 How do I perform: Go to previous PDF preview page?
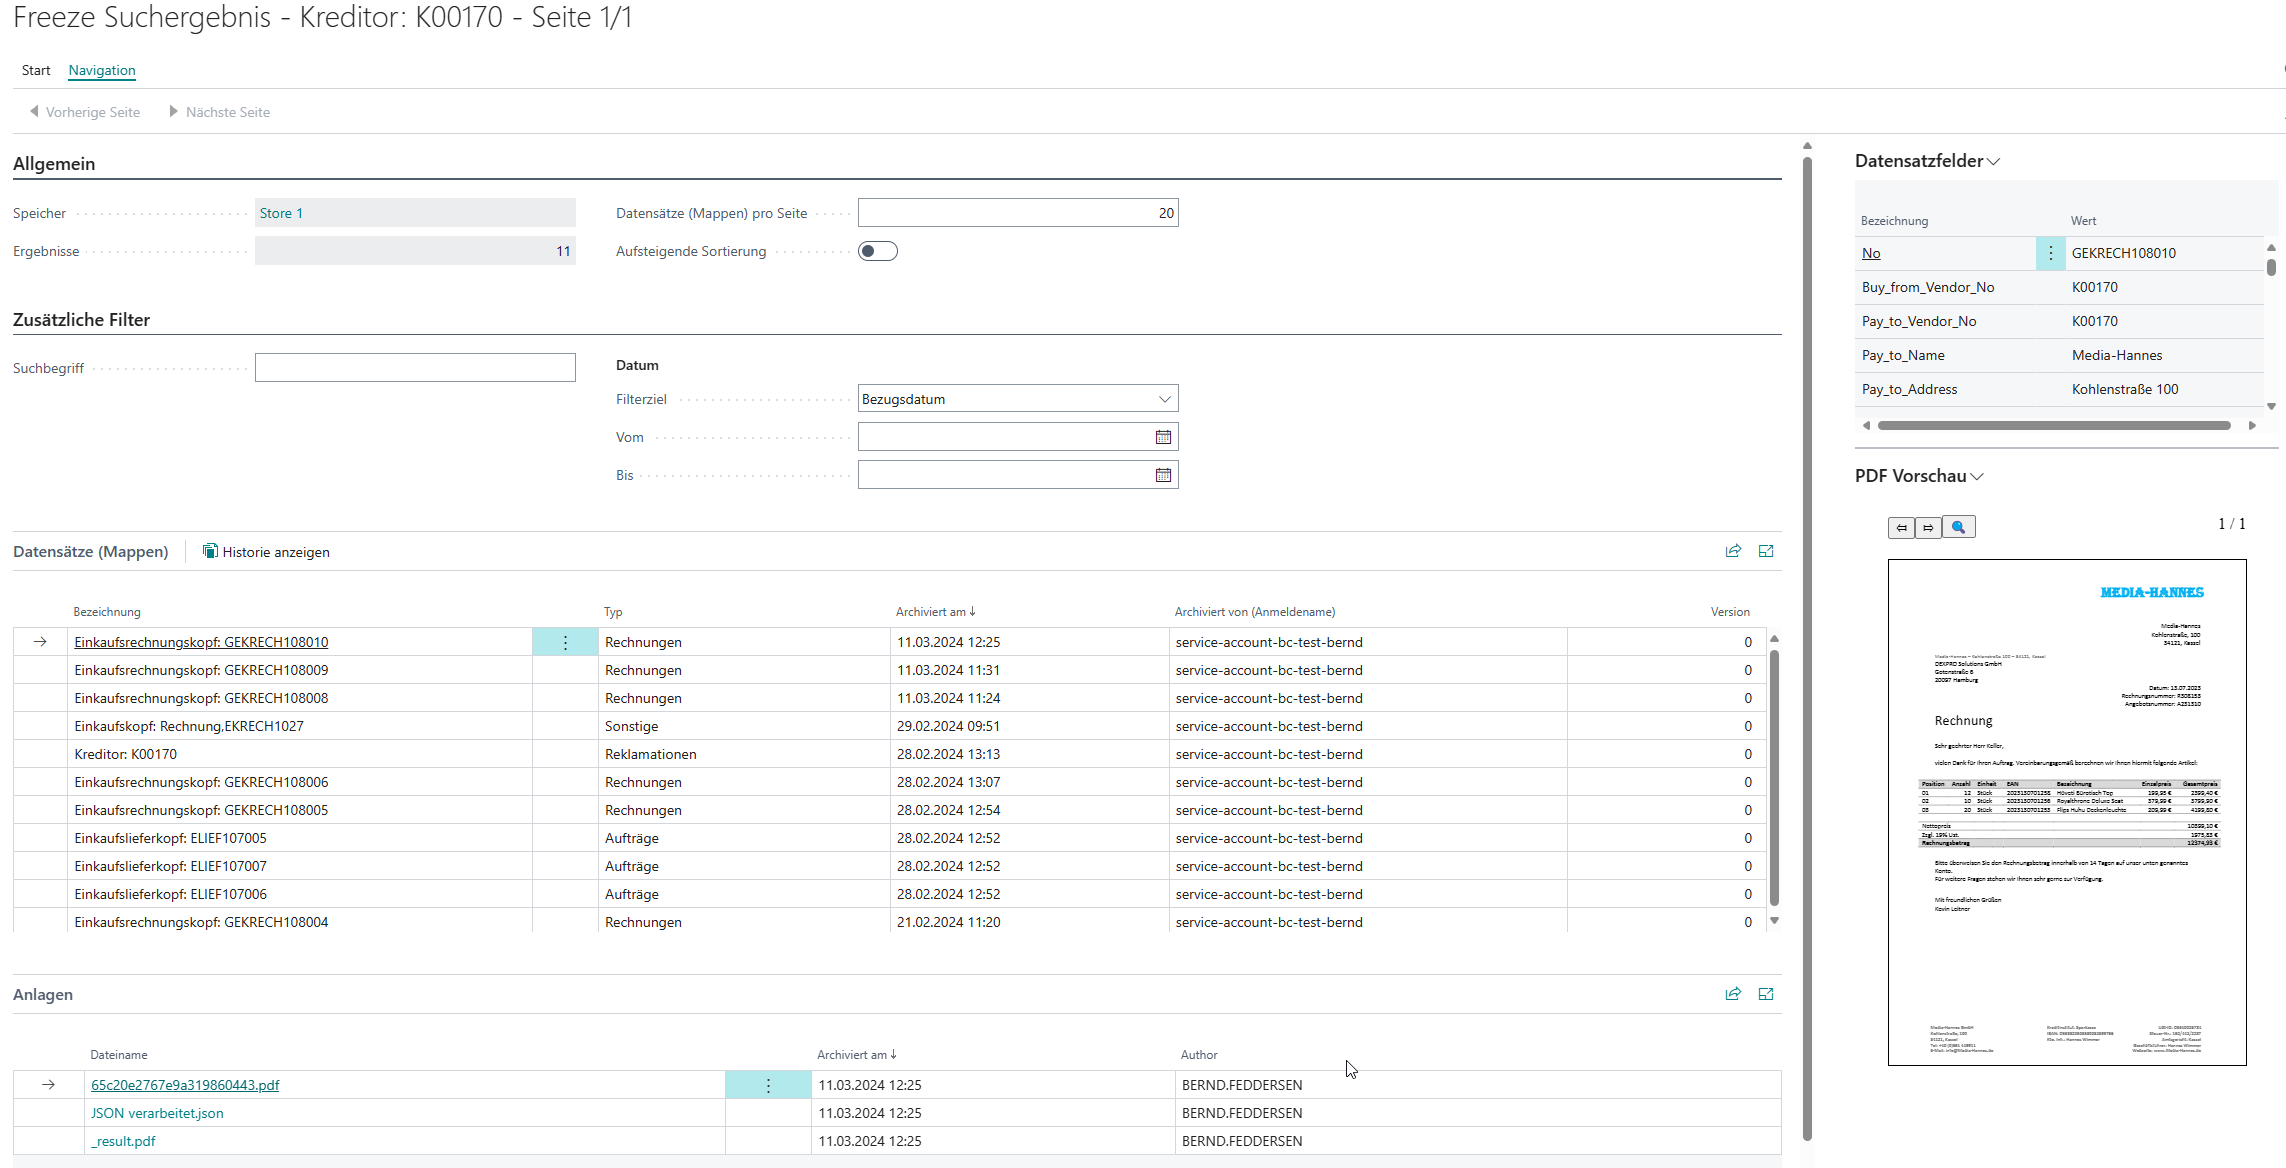click(1901, 527)
